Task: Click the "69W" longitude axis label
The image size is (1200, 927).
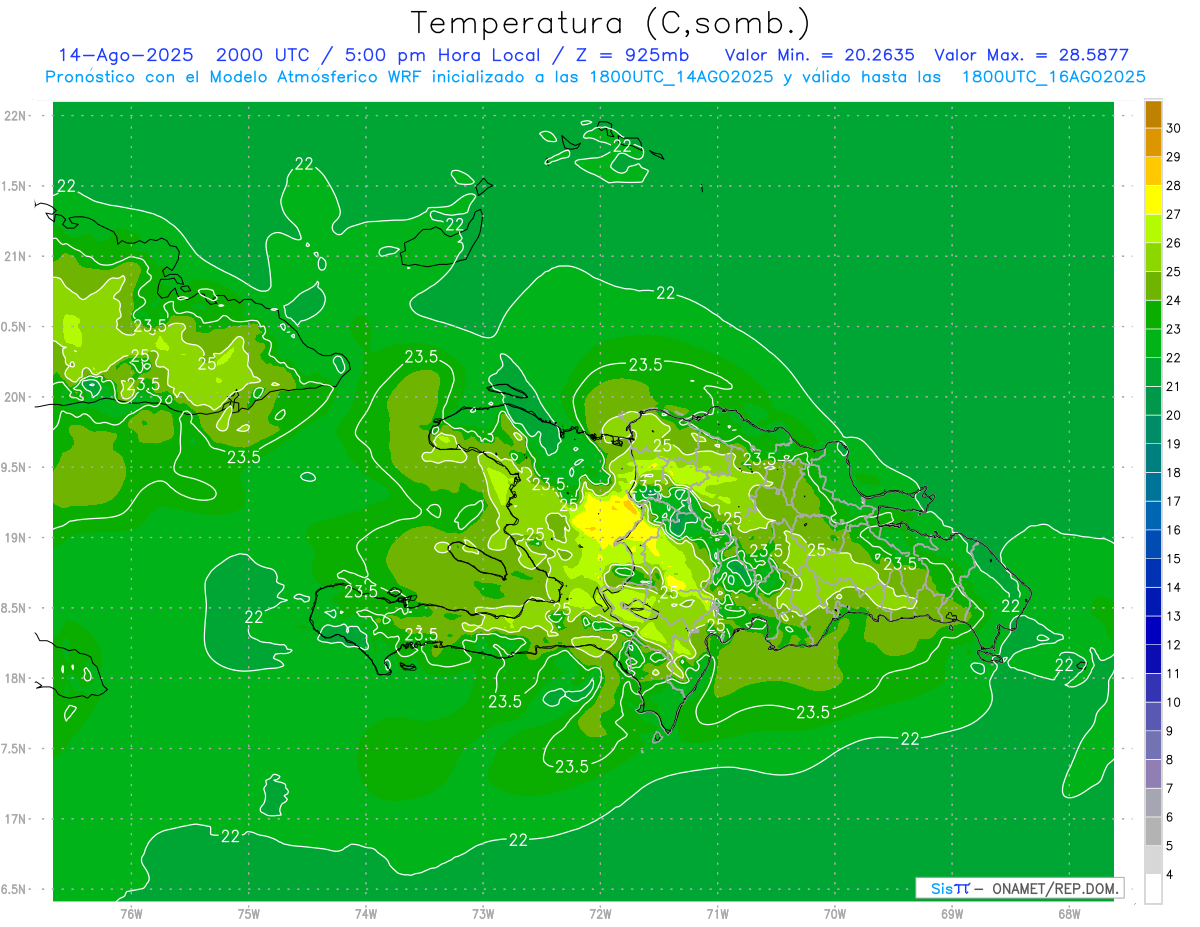Action: pyautogui.click(x=952, y=914)
